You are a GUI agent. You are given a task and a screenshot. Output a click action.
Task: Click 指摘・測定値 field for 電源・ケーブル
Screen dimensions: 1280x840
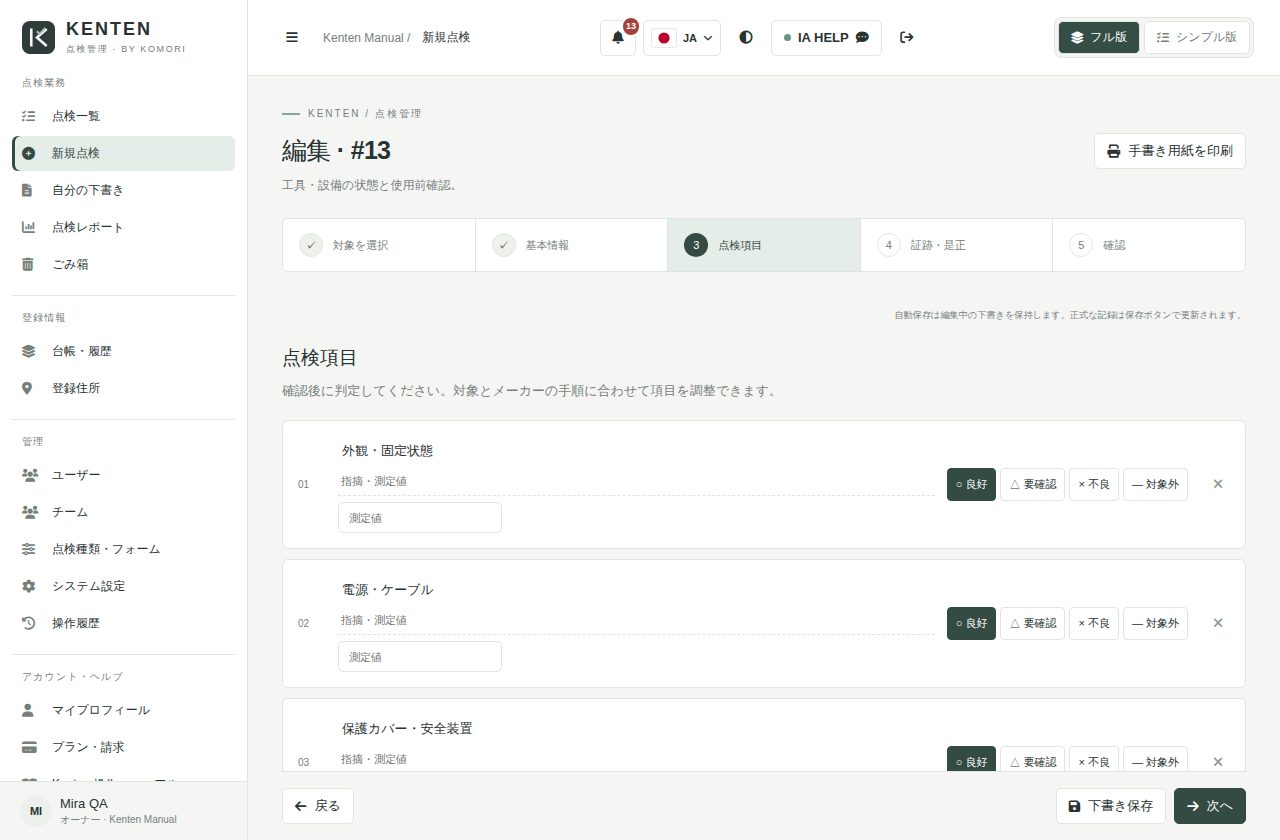pos(636,621)
